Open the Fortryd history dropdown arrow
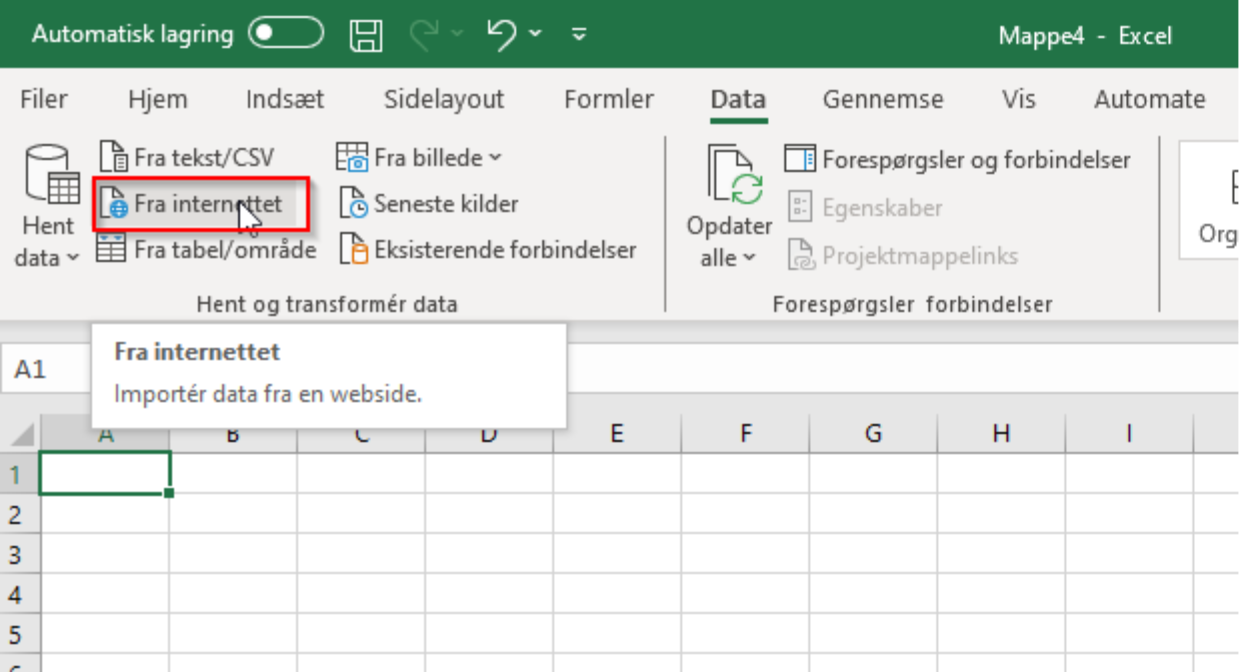Viewport: 1240px width, 672px height. (x=534, y=34)
